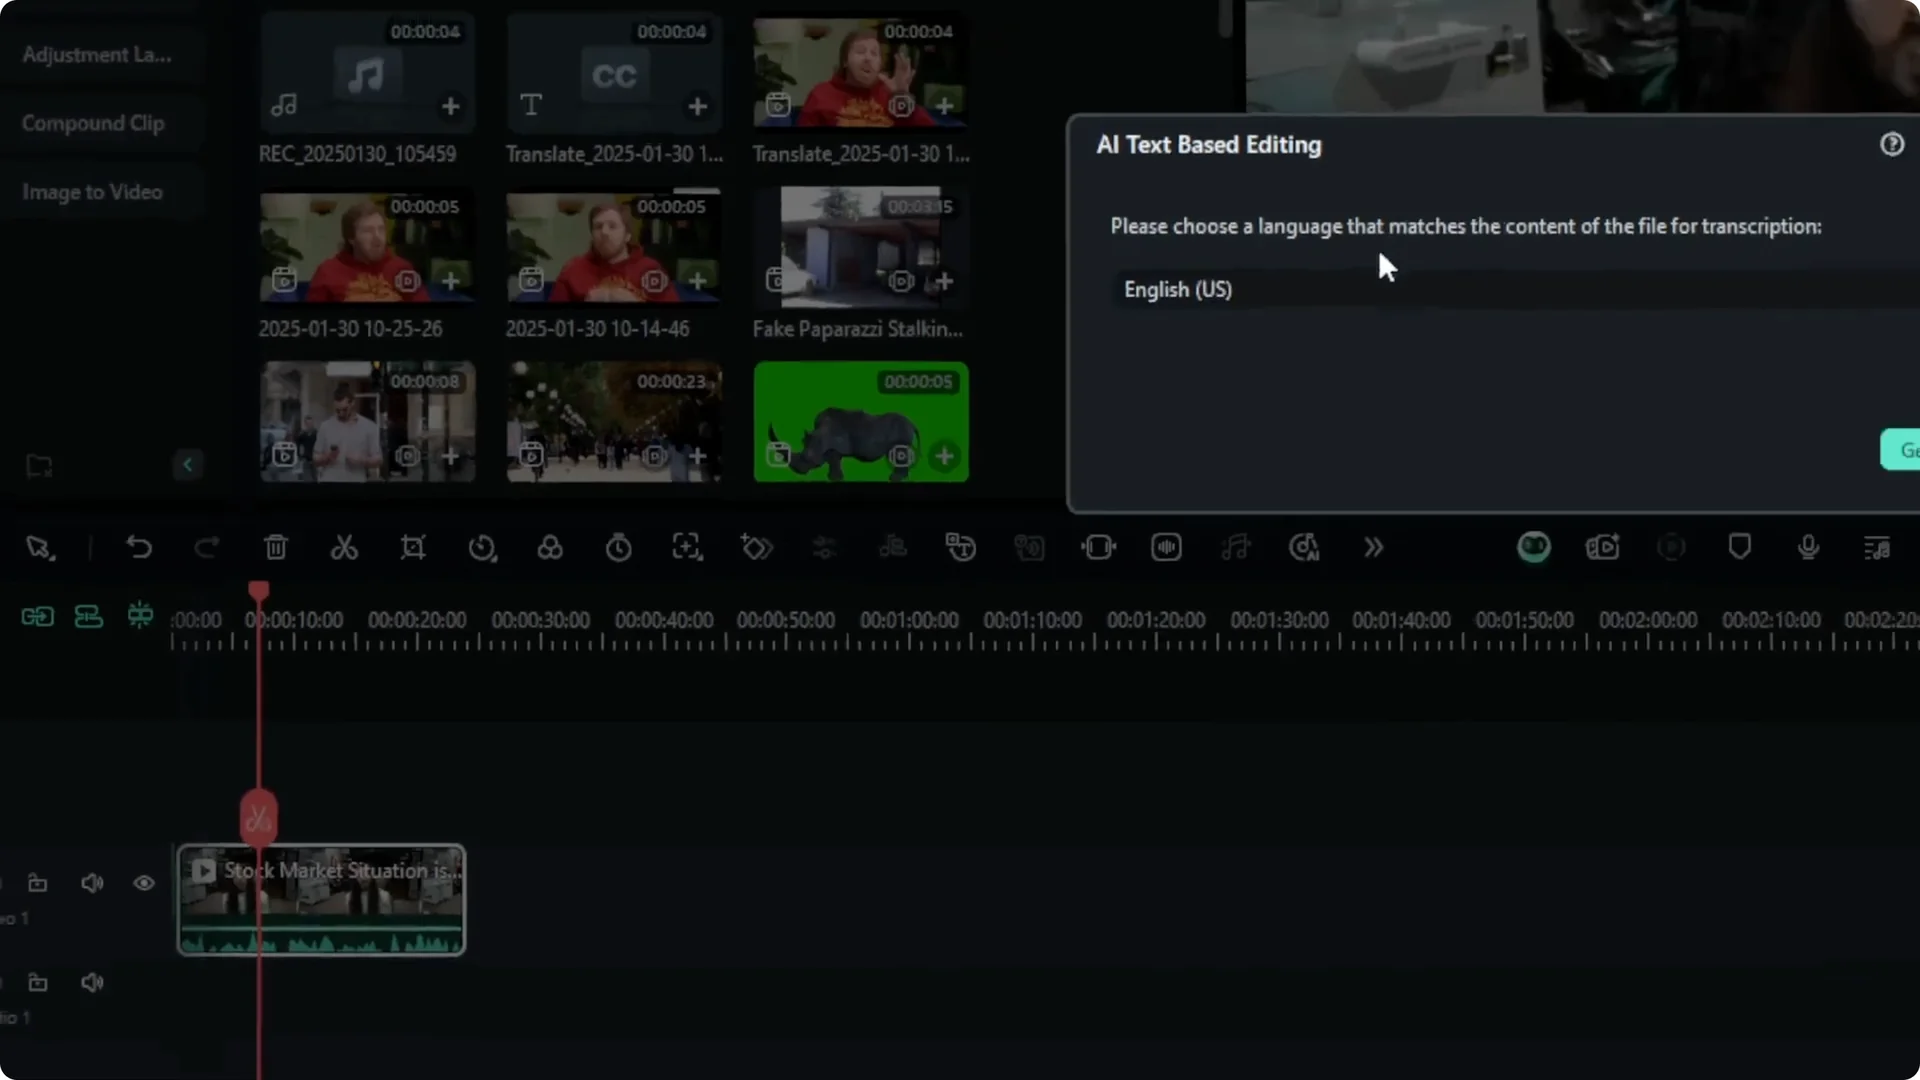The image size is (1920, 1080).
Task: Toggle visibility of the video track eye icon
Action: [144, 882]
